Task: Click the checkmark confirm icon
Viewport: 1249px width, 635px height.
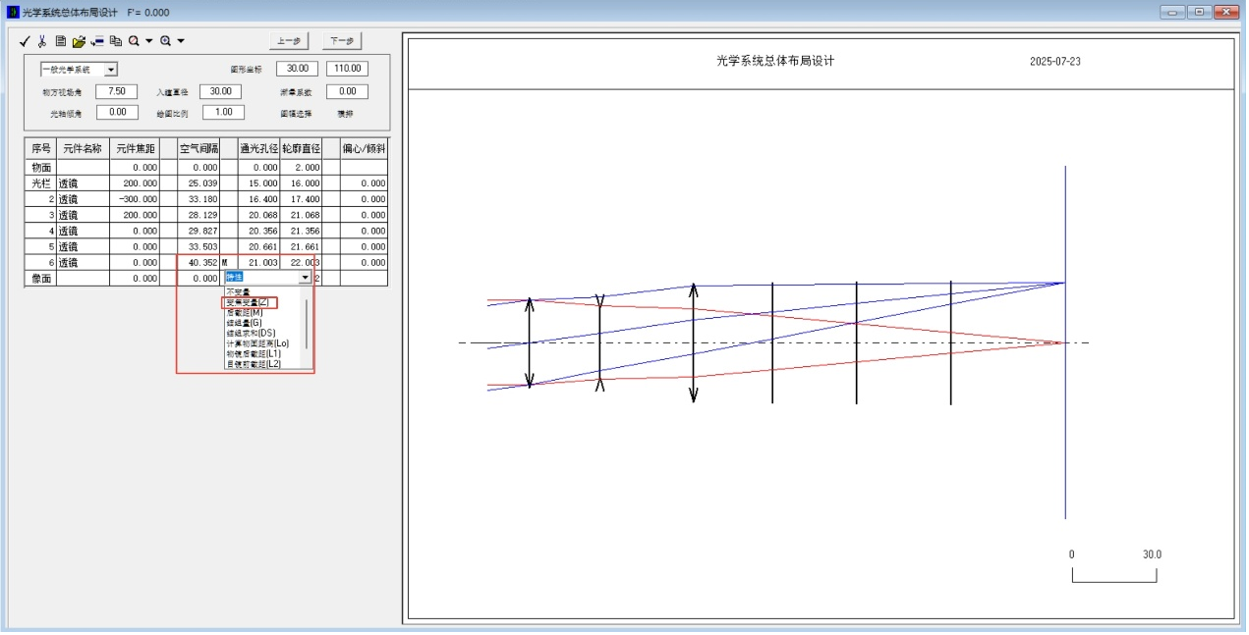Action: coord(25,41)
